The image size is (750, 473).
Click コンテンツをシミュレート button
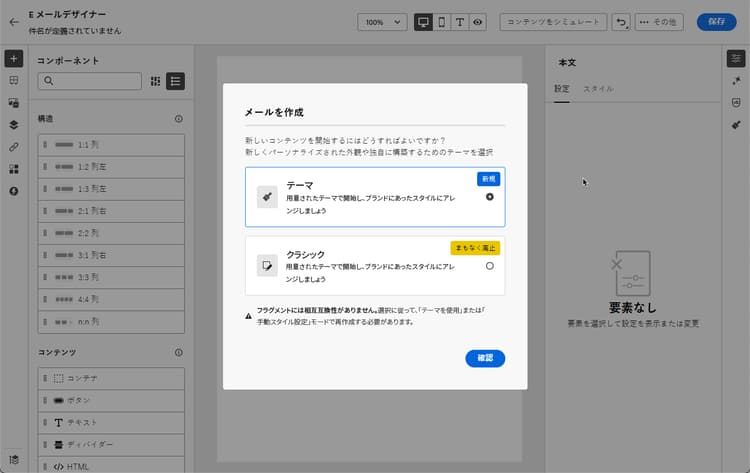tap(553, 22)
